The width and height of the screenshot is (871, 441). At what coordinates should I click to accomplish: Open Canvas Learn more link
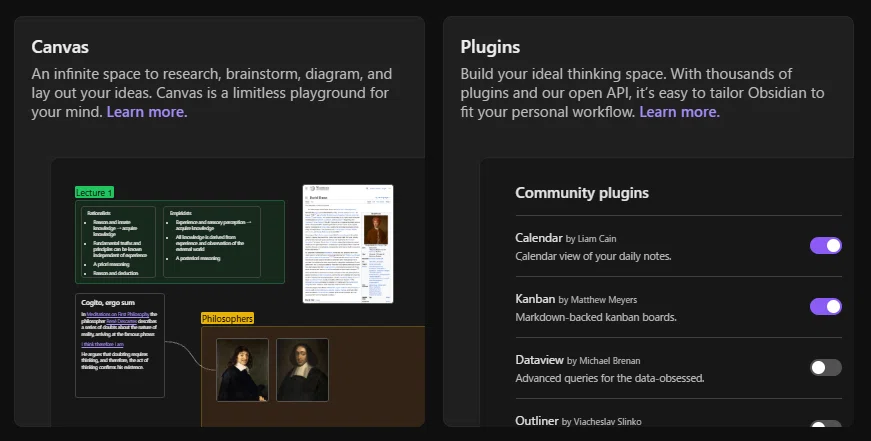pos(147,112)
